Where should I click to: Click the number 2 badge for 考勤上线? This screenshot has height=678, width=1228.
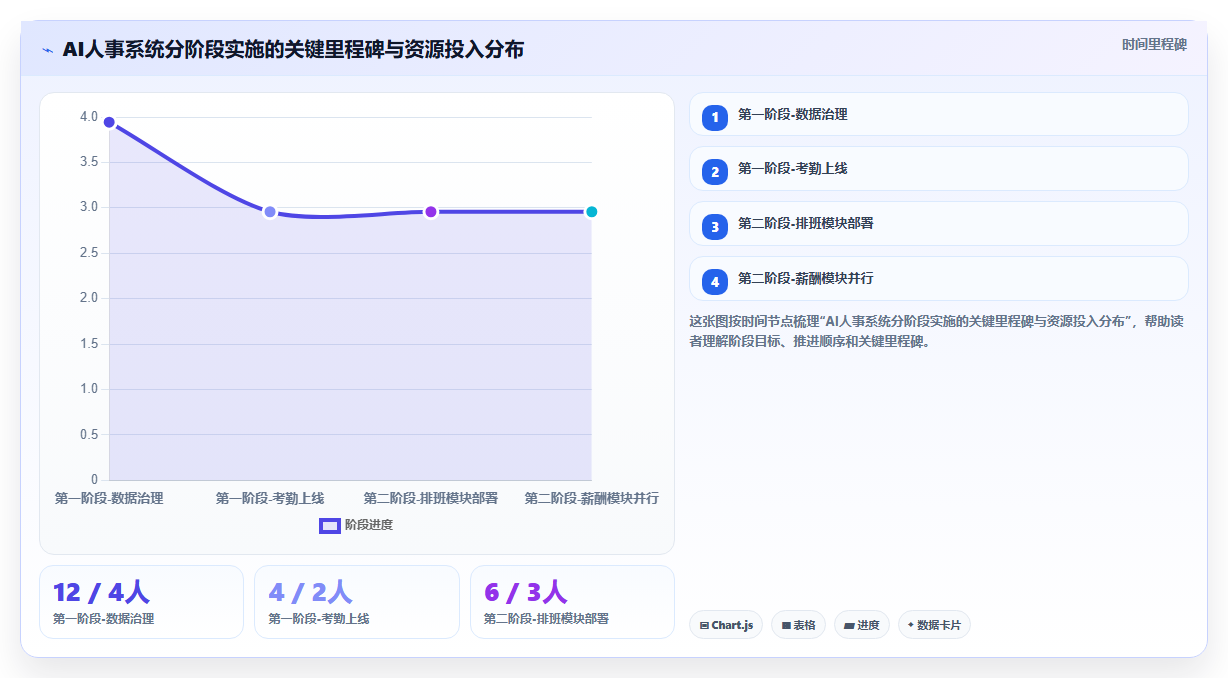[715, 172]
